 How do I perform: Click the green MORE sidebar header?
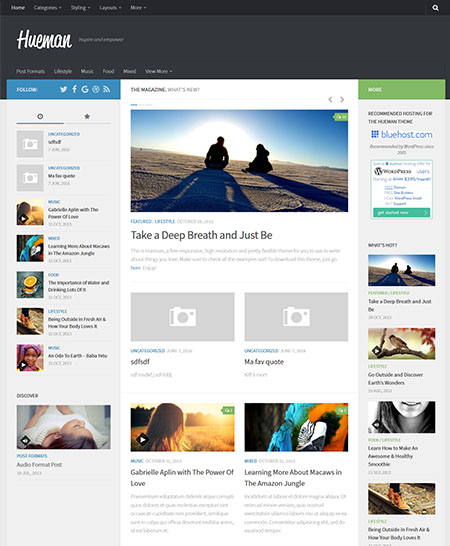tap(402, 89)
